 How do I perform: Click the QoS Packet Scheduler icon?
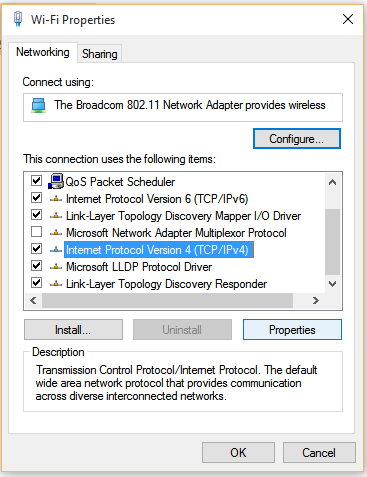click(x=56, y=181)
